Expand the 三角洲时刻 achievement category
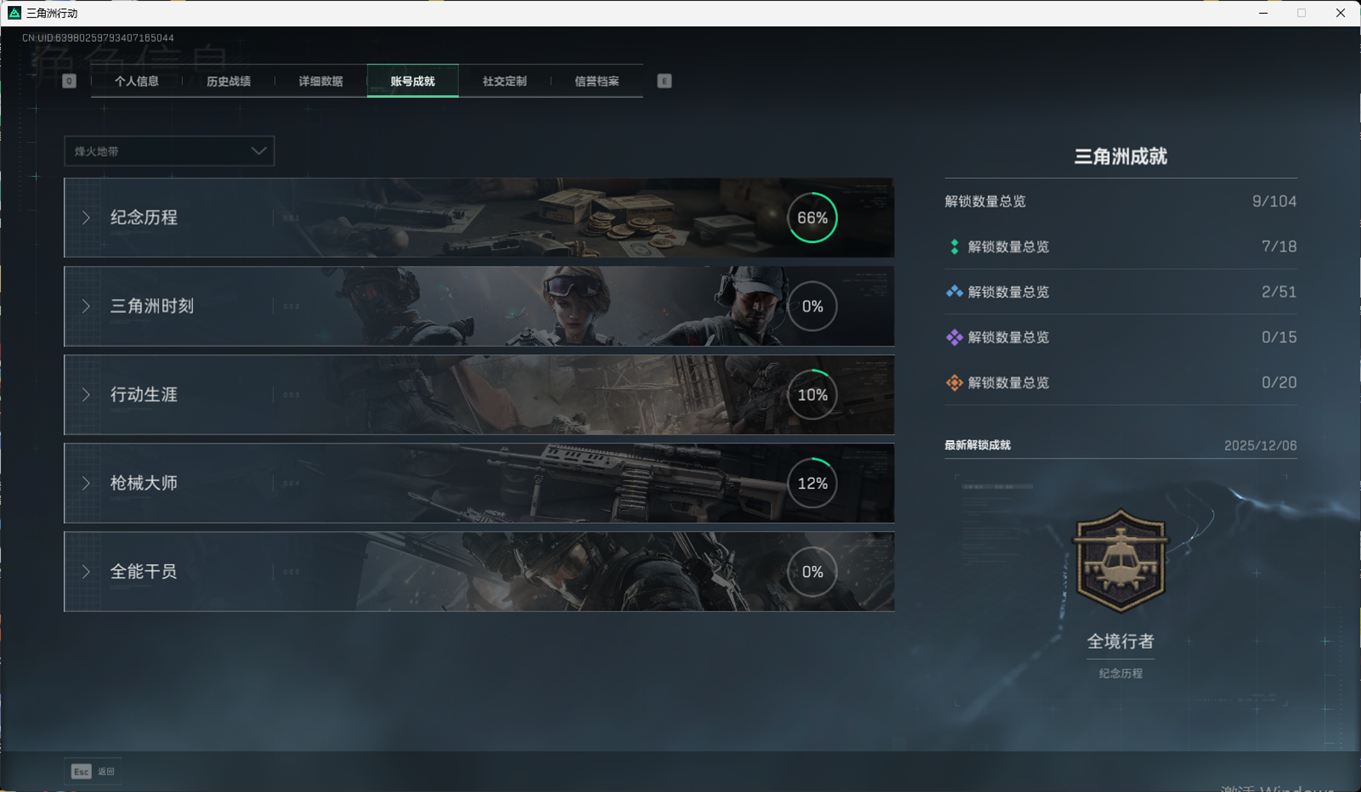Screen dimensions: 1361x792 pyautogui.click(x=478, y=306)
